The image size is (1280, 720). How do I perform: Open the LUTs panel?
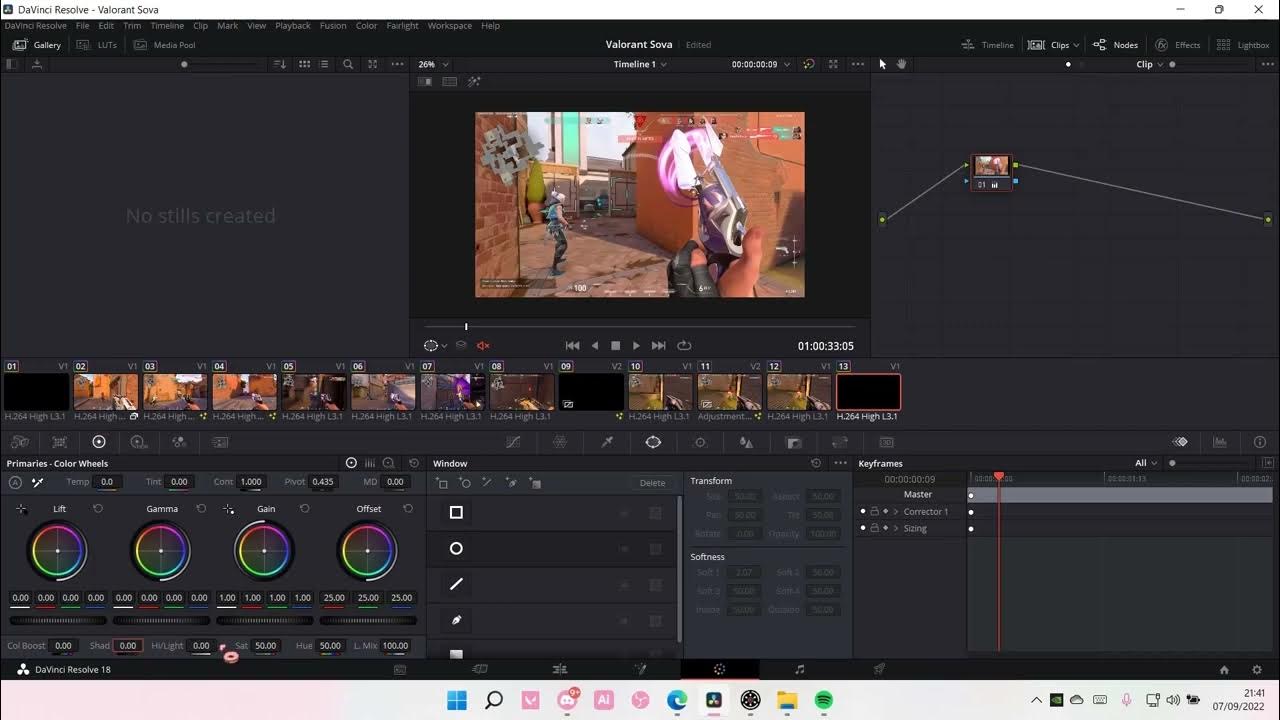point(97,45)
